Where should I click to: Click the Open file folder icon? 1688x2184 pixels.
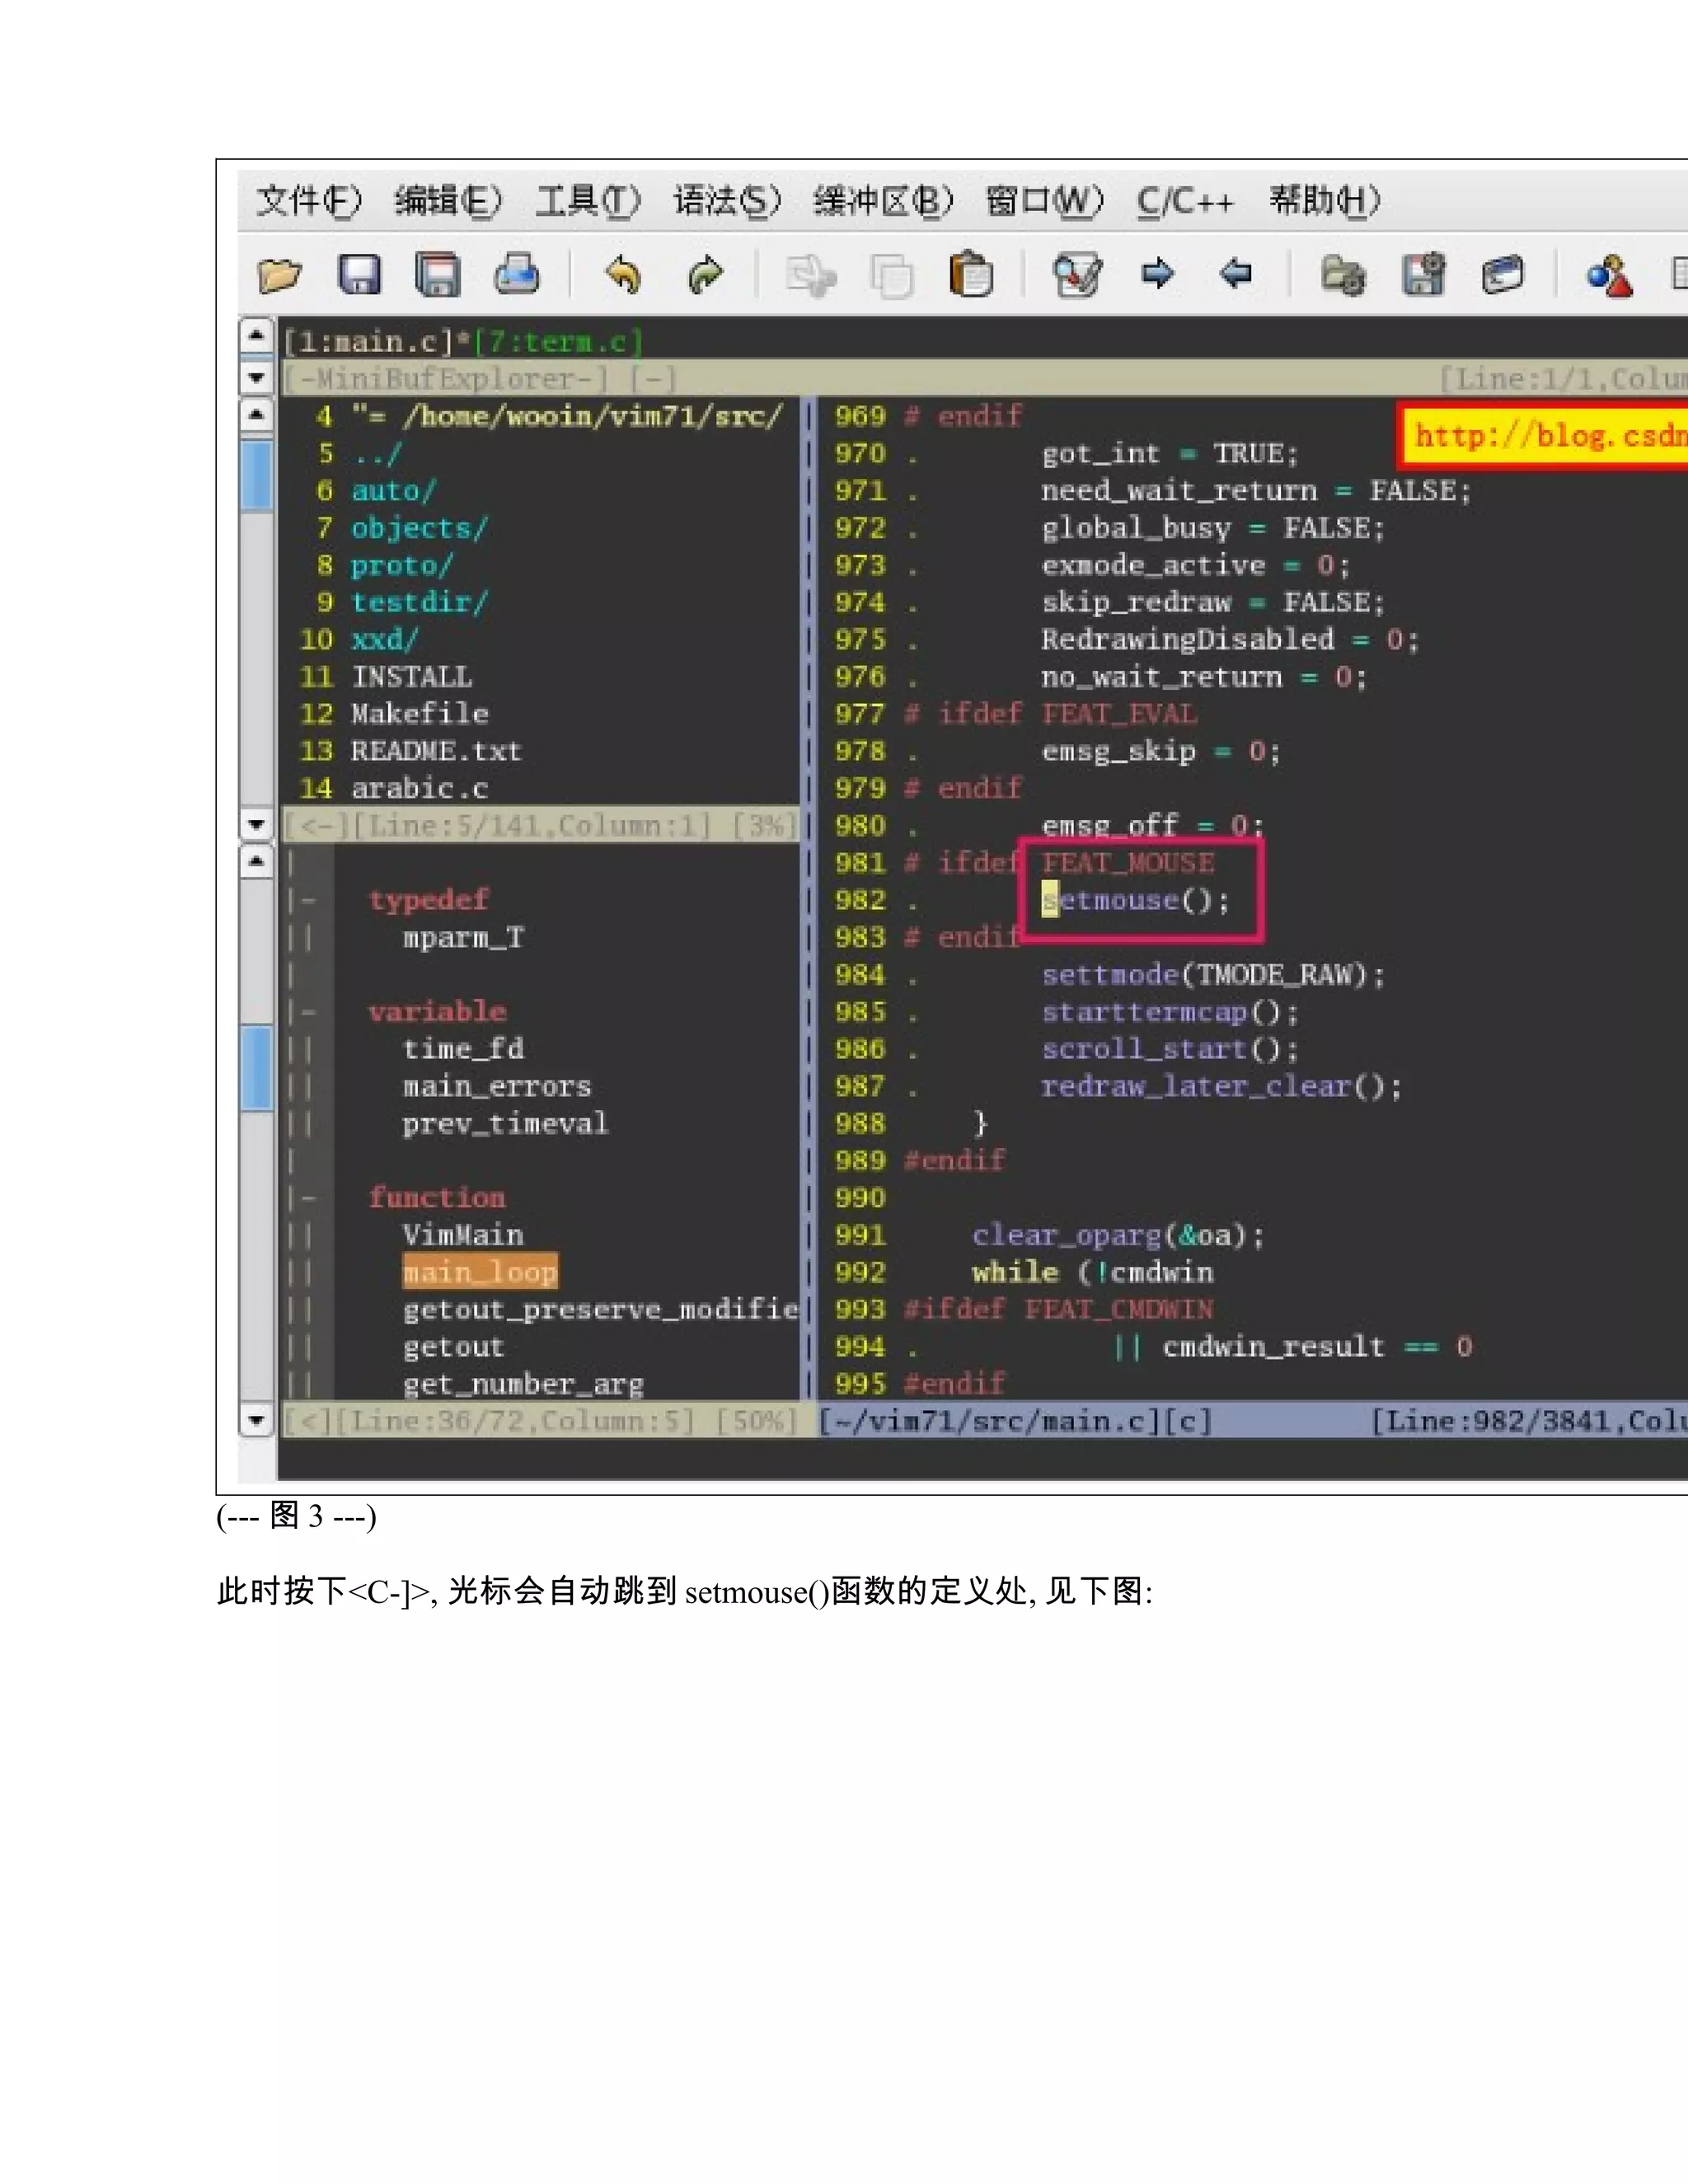(279, 274)
